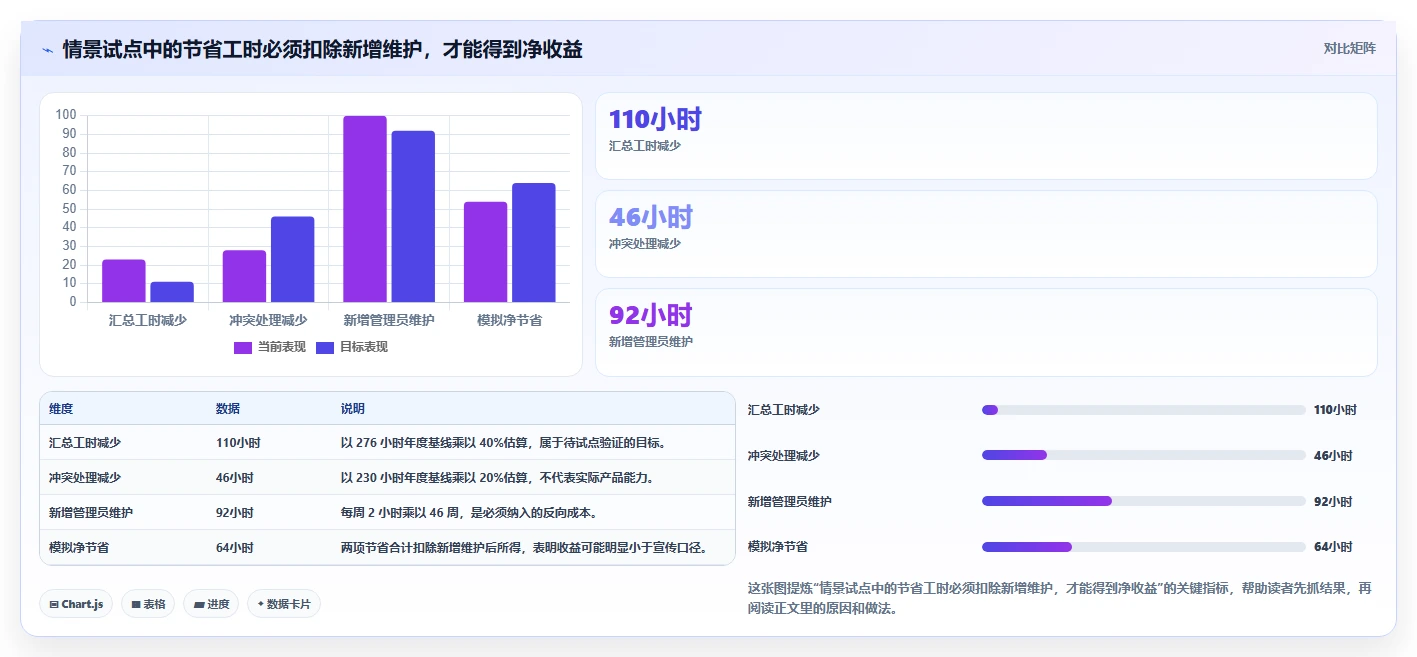Click the 目标表现 bar for 模拟净节省
This screenshot has width=1417, height=657.
[x=533, y=243]
